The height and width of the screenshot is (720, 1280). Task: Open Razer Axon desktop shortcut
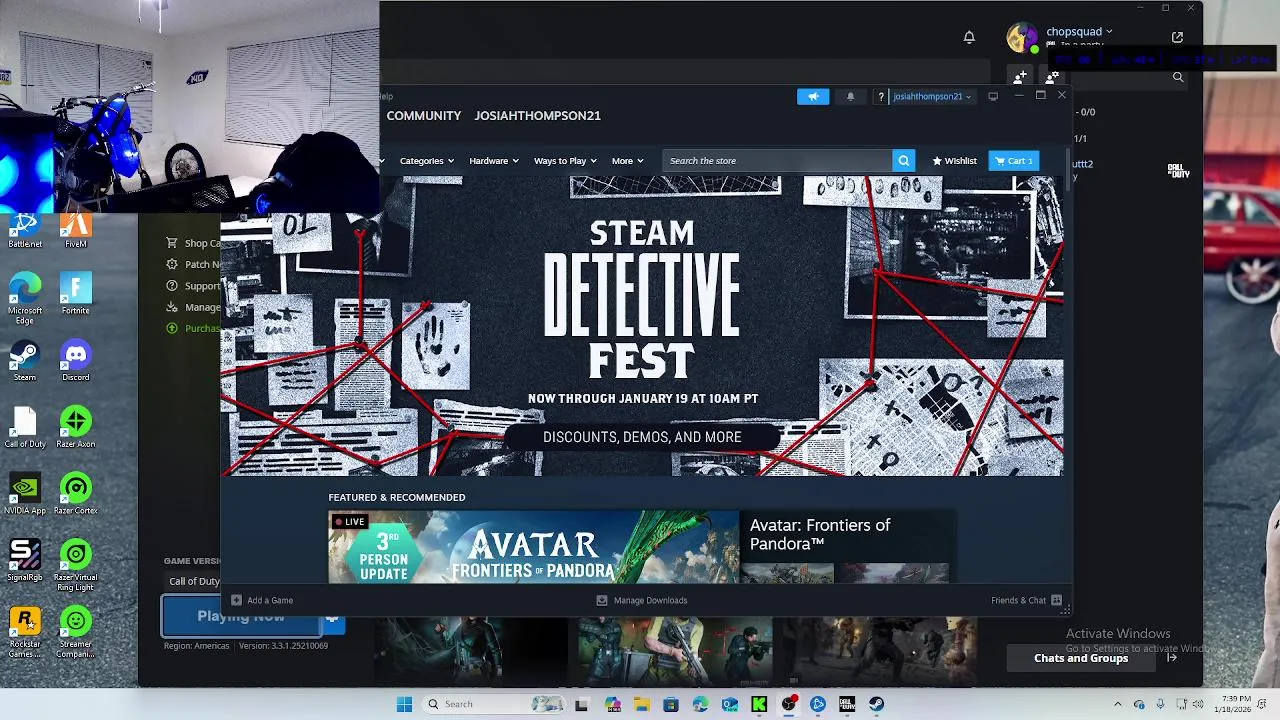(x=75, y=428)
